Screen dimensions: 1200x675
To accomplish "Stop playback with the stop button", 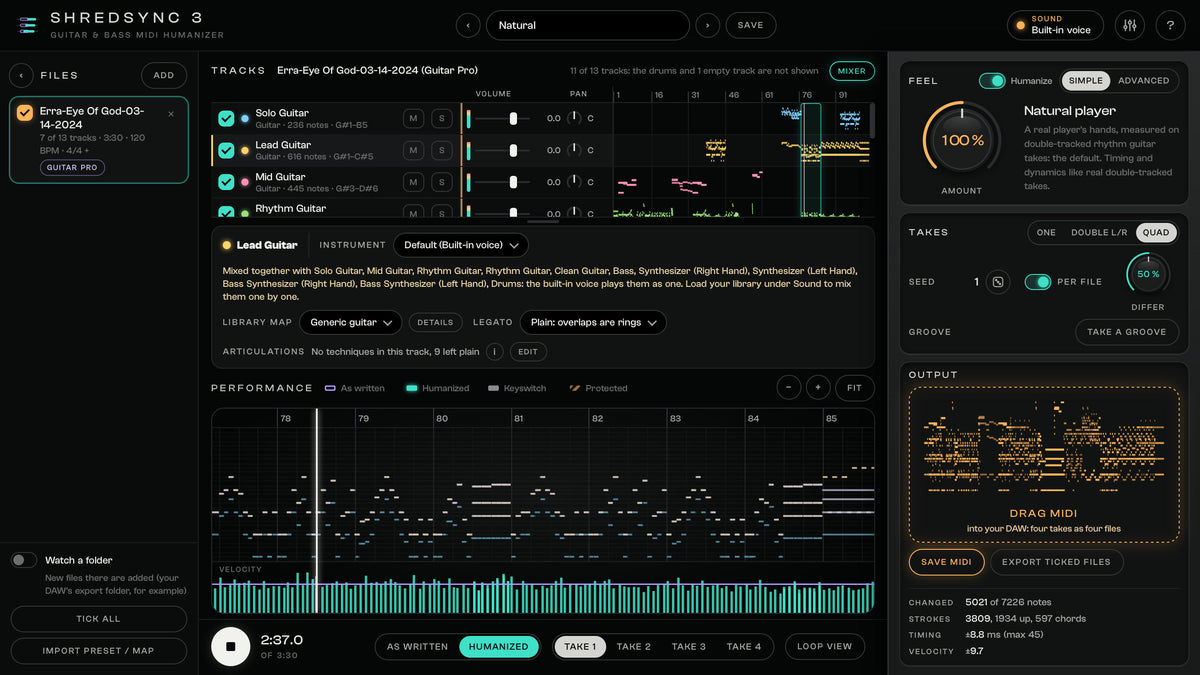I will (230, 646).
